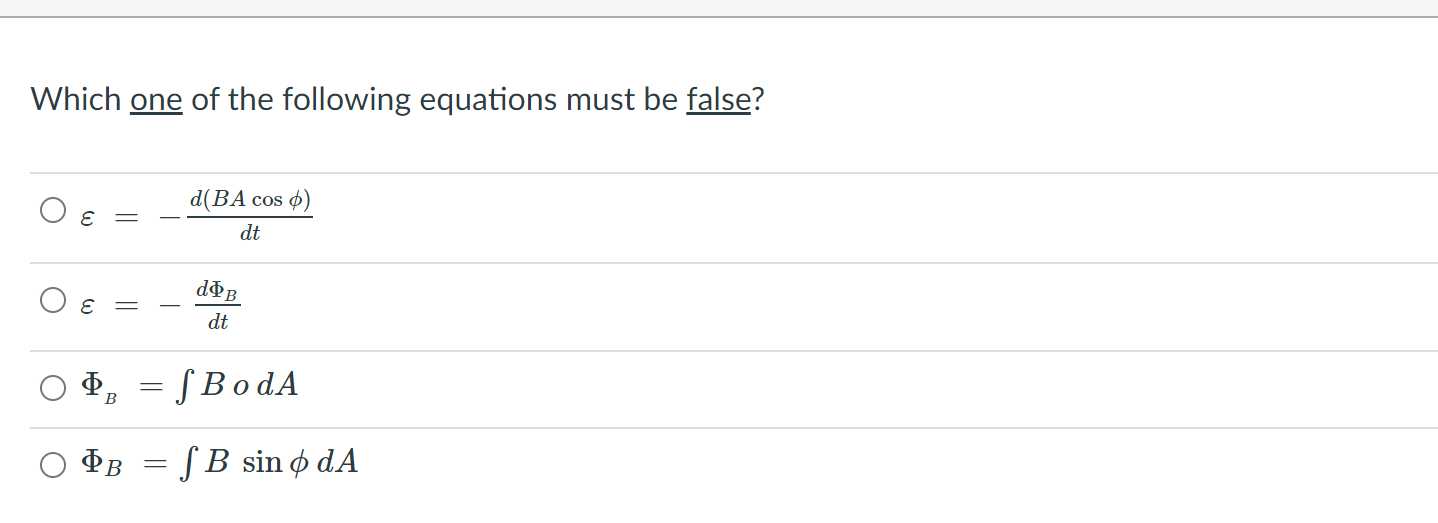
Task: Click the underlined word 'false' in the question
Action: click(x=718, y=100)
